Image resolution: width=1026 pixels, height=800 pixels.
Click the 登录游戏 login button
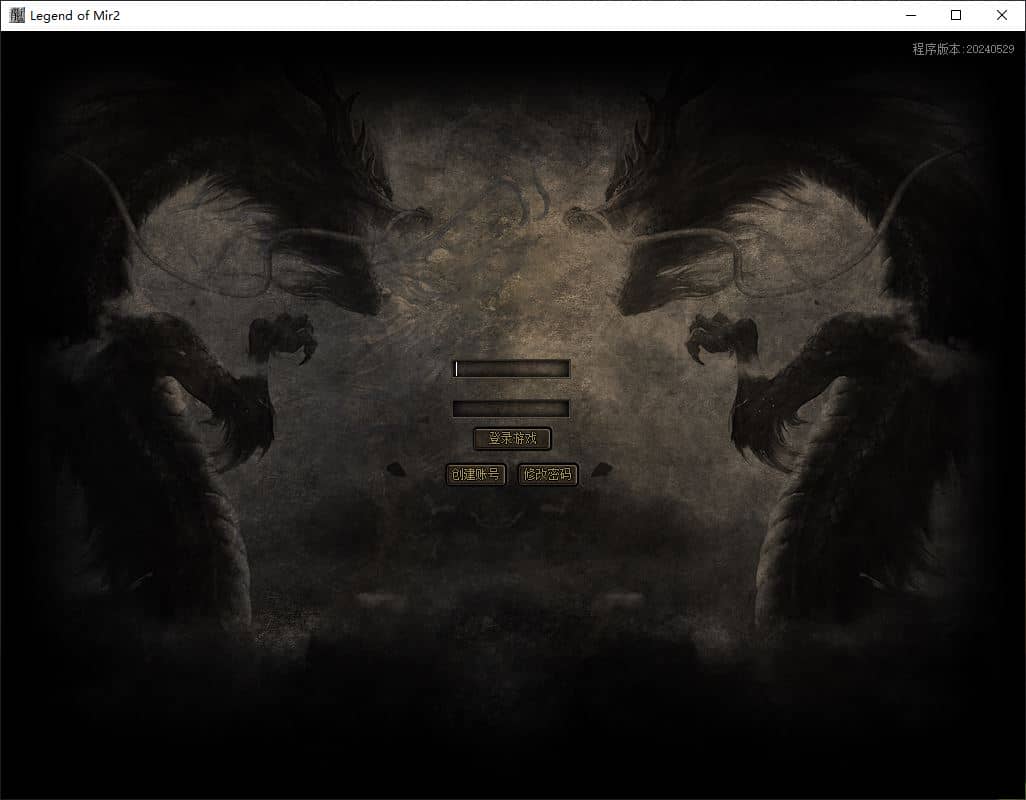pyautogui.click(x=512, y=438)
